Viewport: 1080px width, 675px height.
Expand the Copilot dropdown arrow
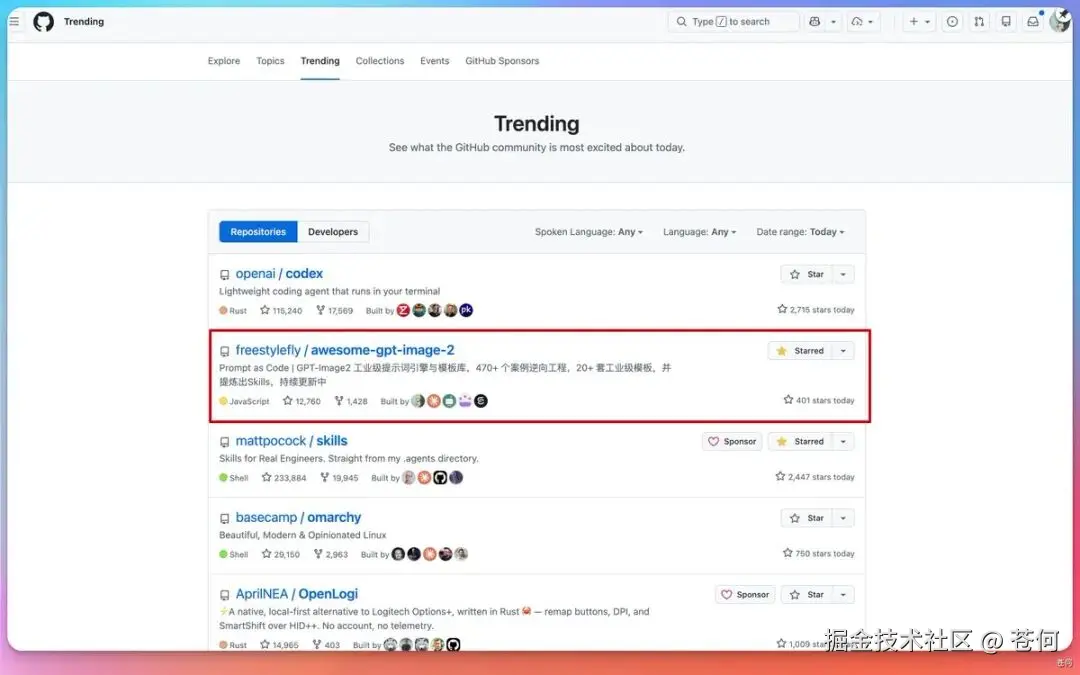(833, 21)
